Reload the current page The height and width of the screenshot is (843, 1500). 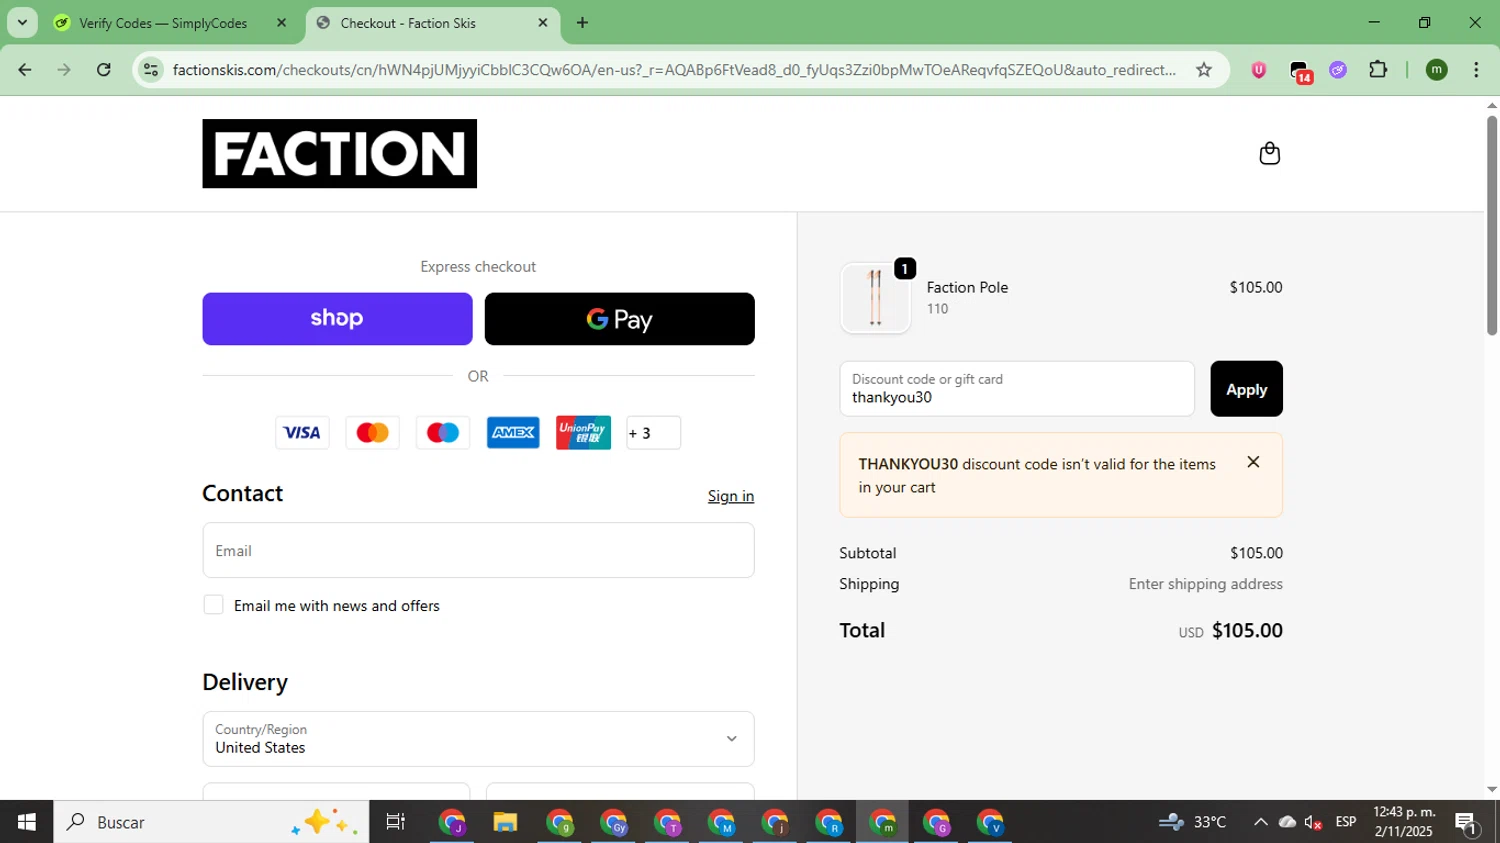click(104, 70)
